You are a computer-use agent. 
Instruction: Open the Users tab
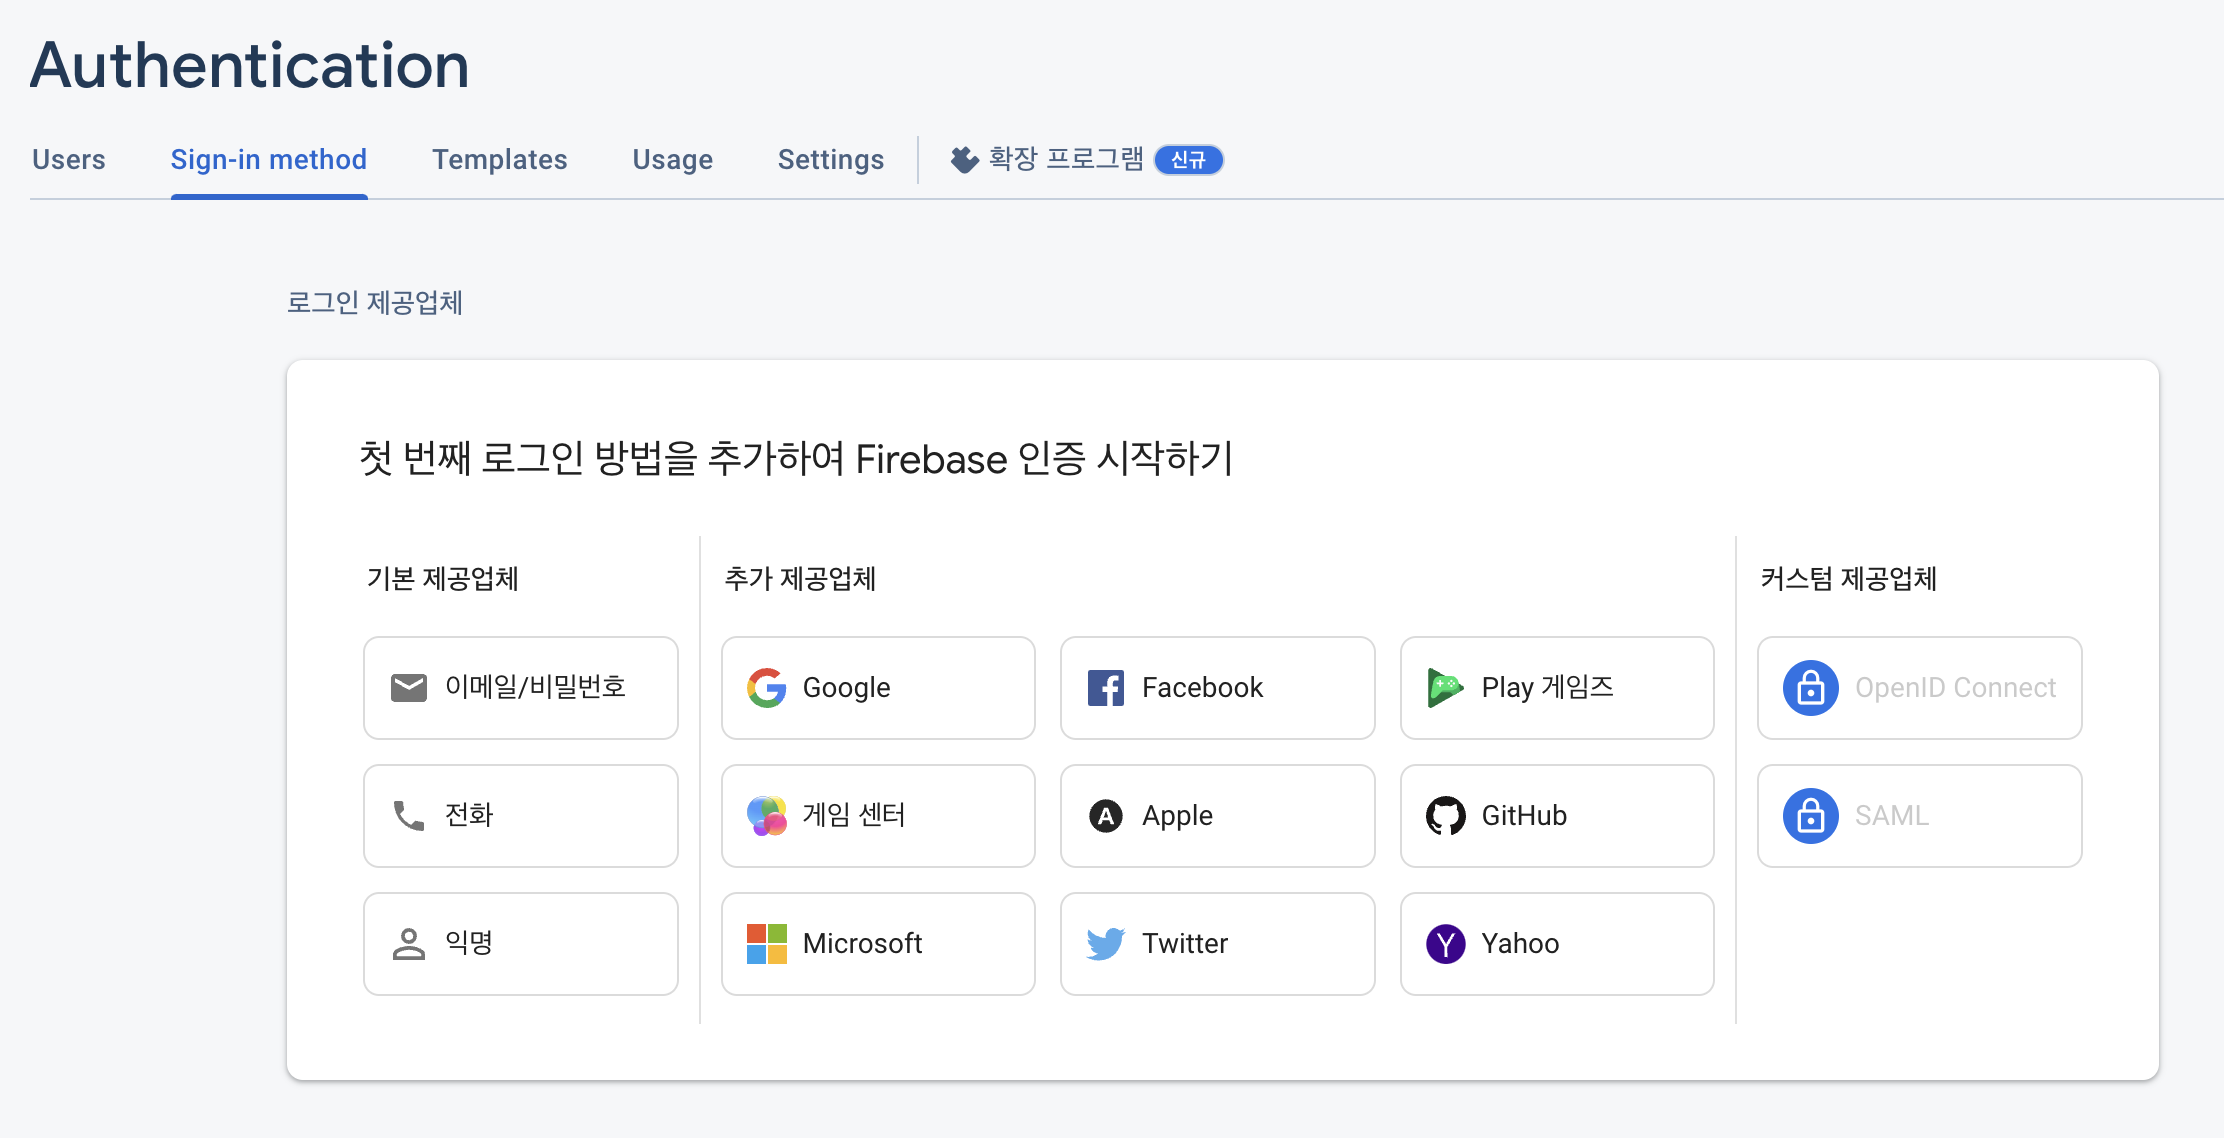coord(68,160)
